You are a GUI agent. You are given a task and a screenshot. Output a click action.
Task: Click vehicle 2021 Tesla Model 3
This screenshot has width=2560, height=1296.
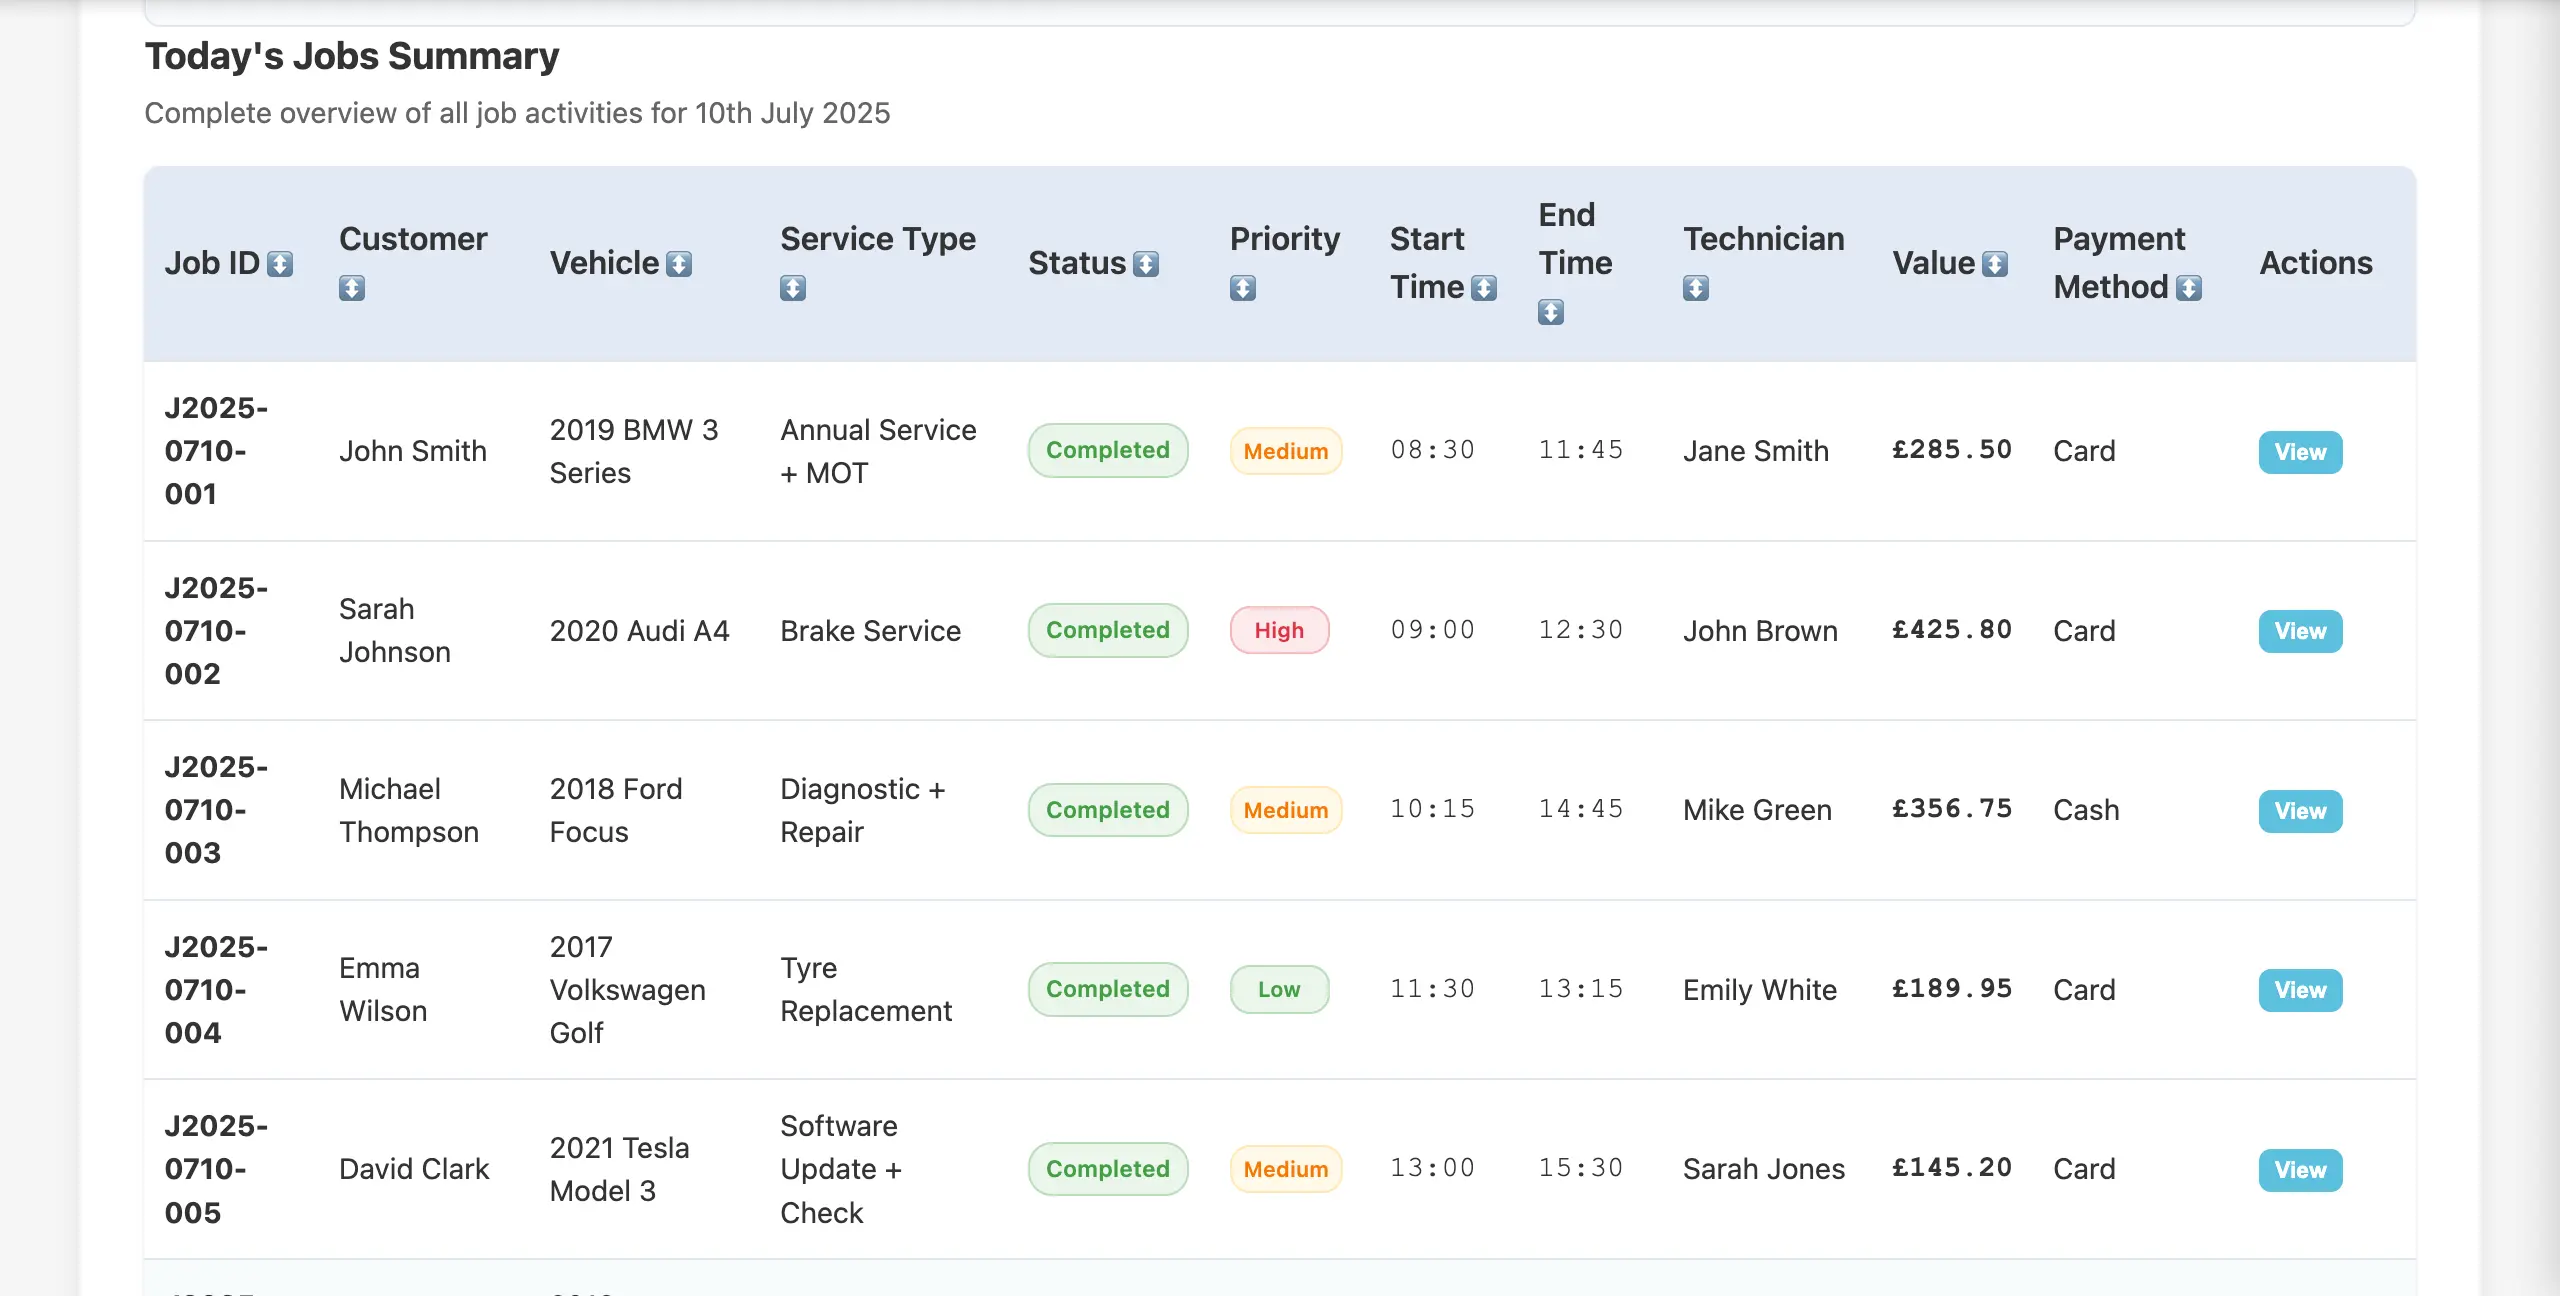tap(620, 1169)
